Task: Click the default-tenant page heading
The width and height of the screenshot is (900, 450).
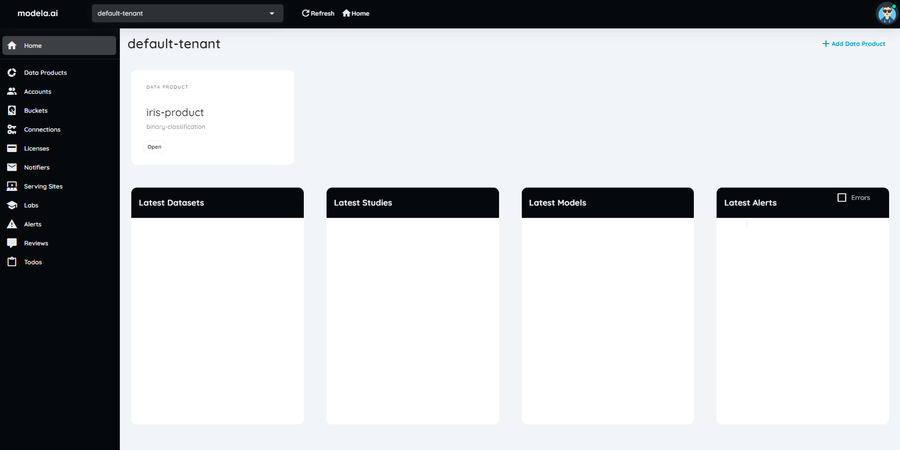Action: [174, 44]
